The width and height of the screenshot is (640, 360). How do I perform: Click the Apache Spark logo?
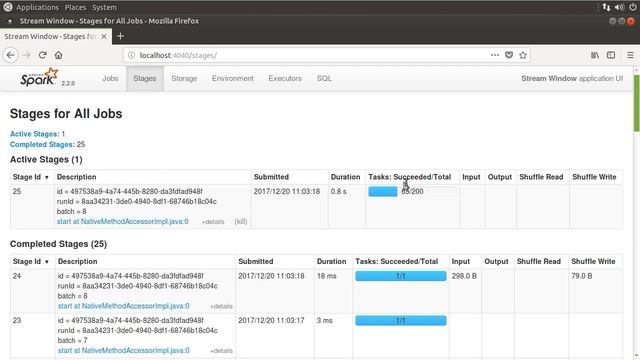coord(40,77)
